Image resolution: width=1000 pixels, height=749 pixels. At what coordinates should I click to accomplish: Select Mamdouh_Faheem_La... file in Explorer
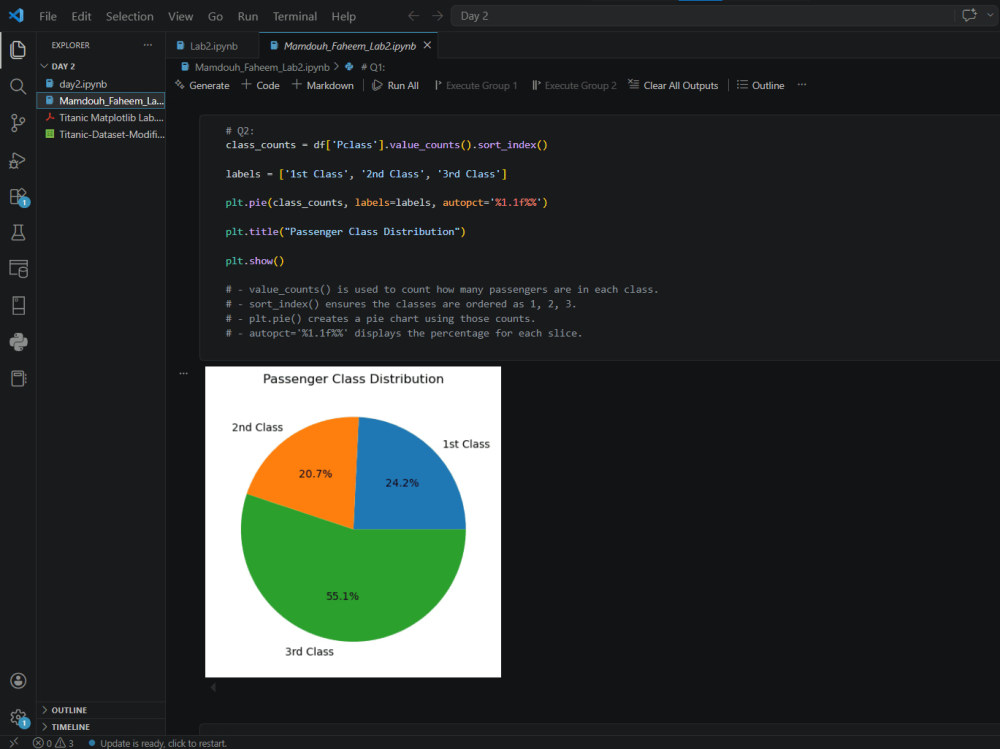101,101
